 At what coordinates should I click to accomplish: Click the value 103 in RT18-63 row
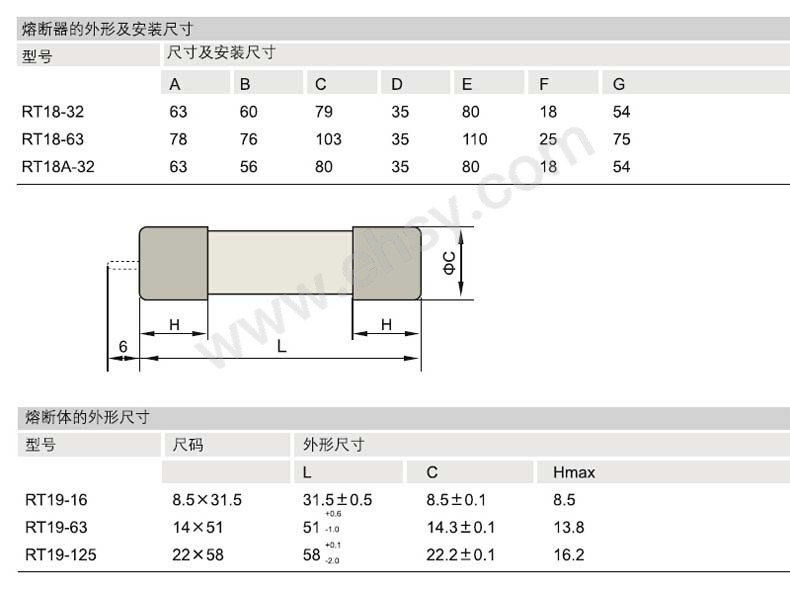tap(328, 139)
